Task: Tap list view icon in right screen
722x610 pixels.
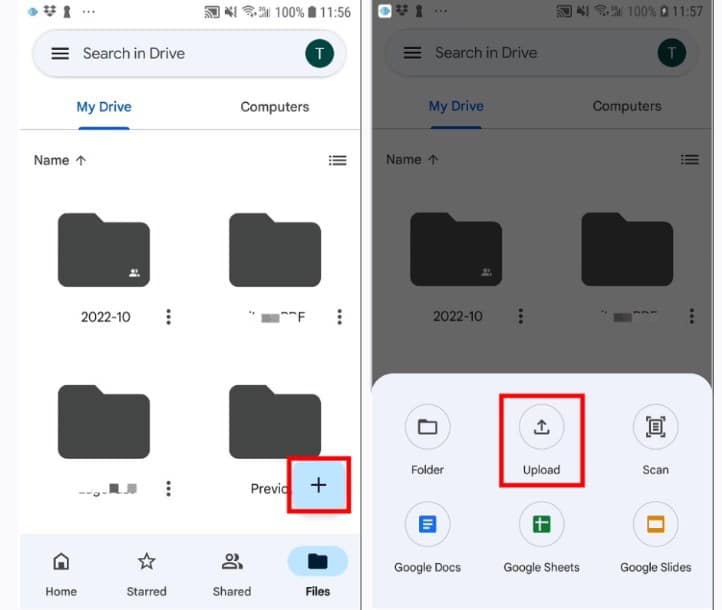Action: tap(690, 159)
